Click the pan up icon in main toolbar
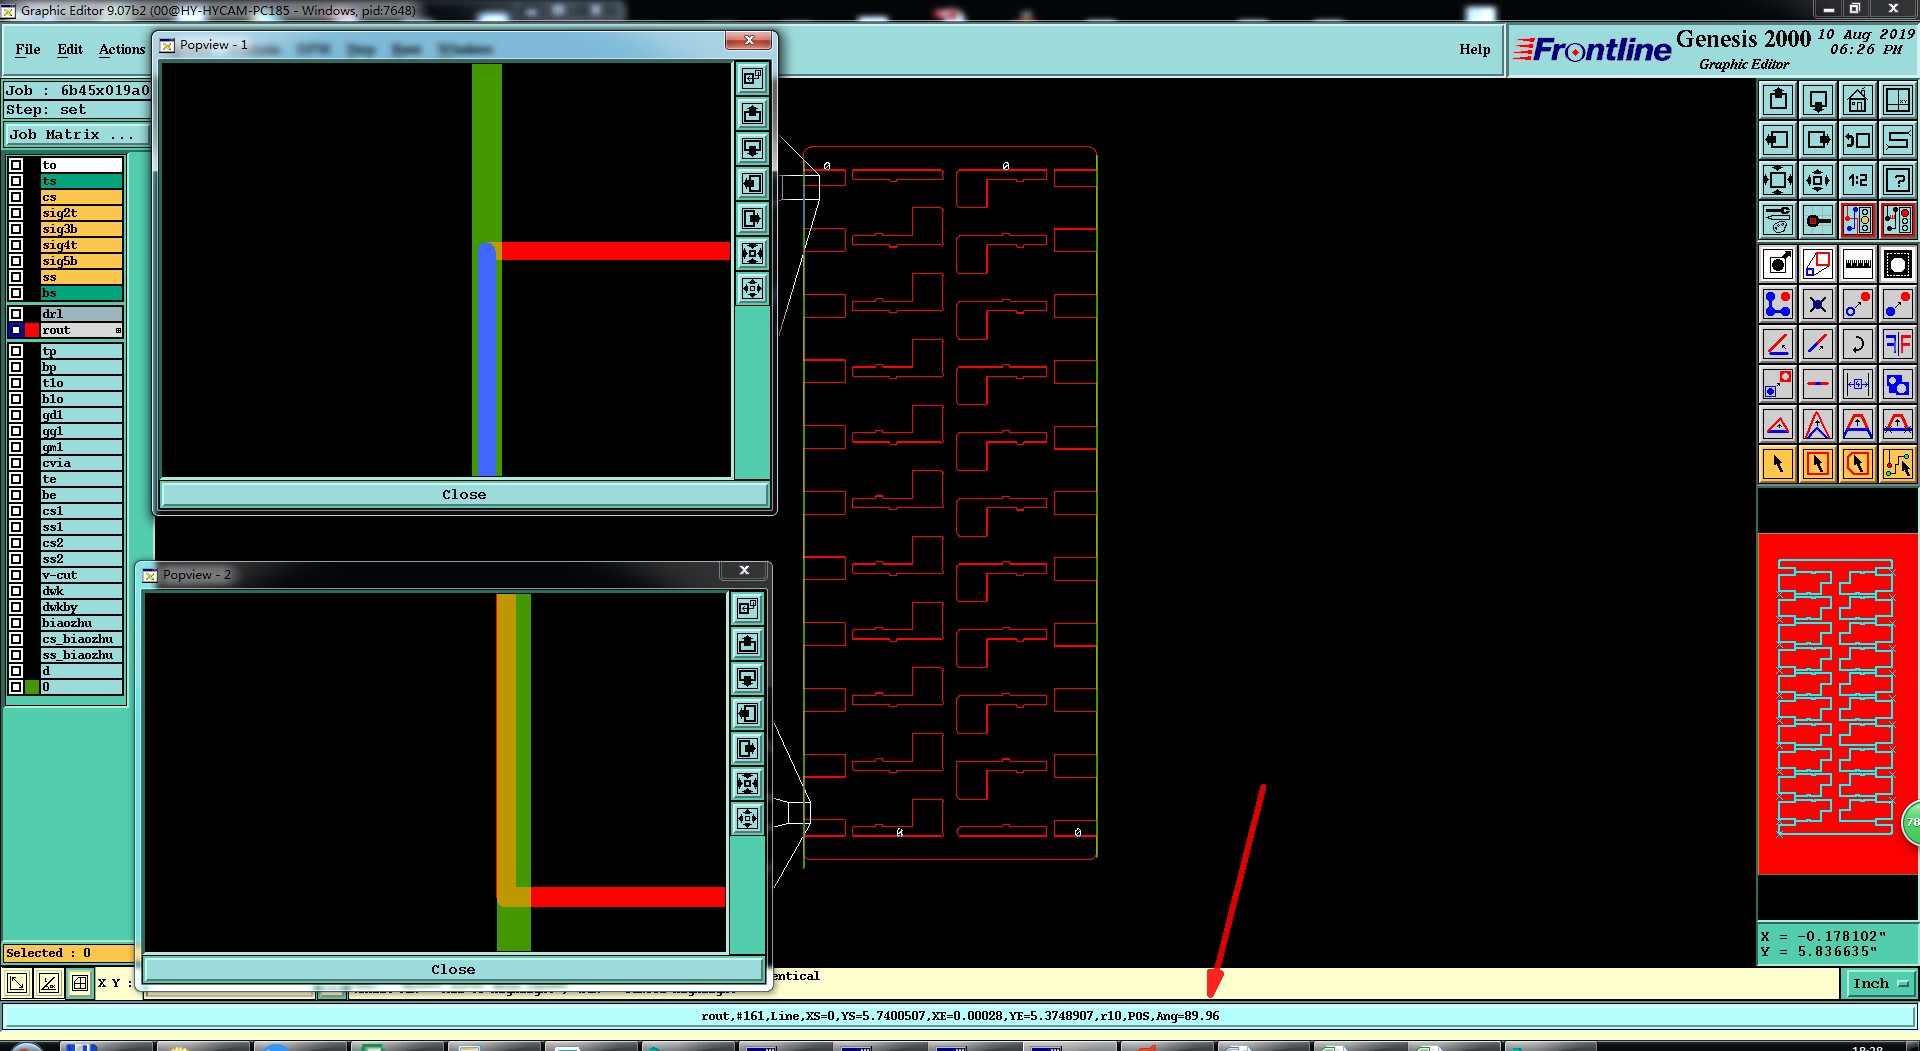 (1778, 100)
